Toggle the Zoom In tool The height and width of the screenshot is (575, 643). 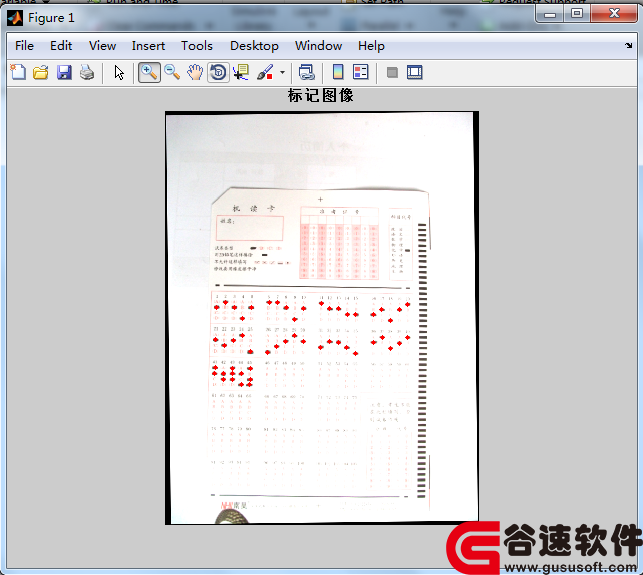pyautogui.click(x=149, y=72)
